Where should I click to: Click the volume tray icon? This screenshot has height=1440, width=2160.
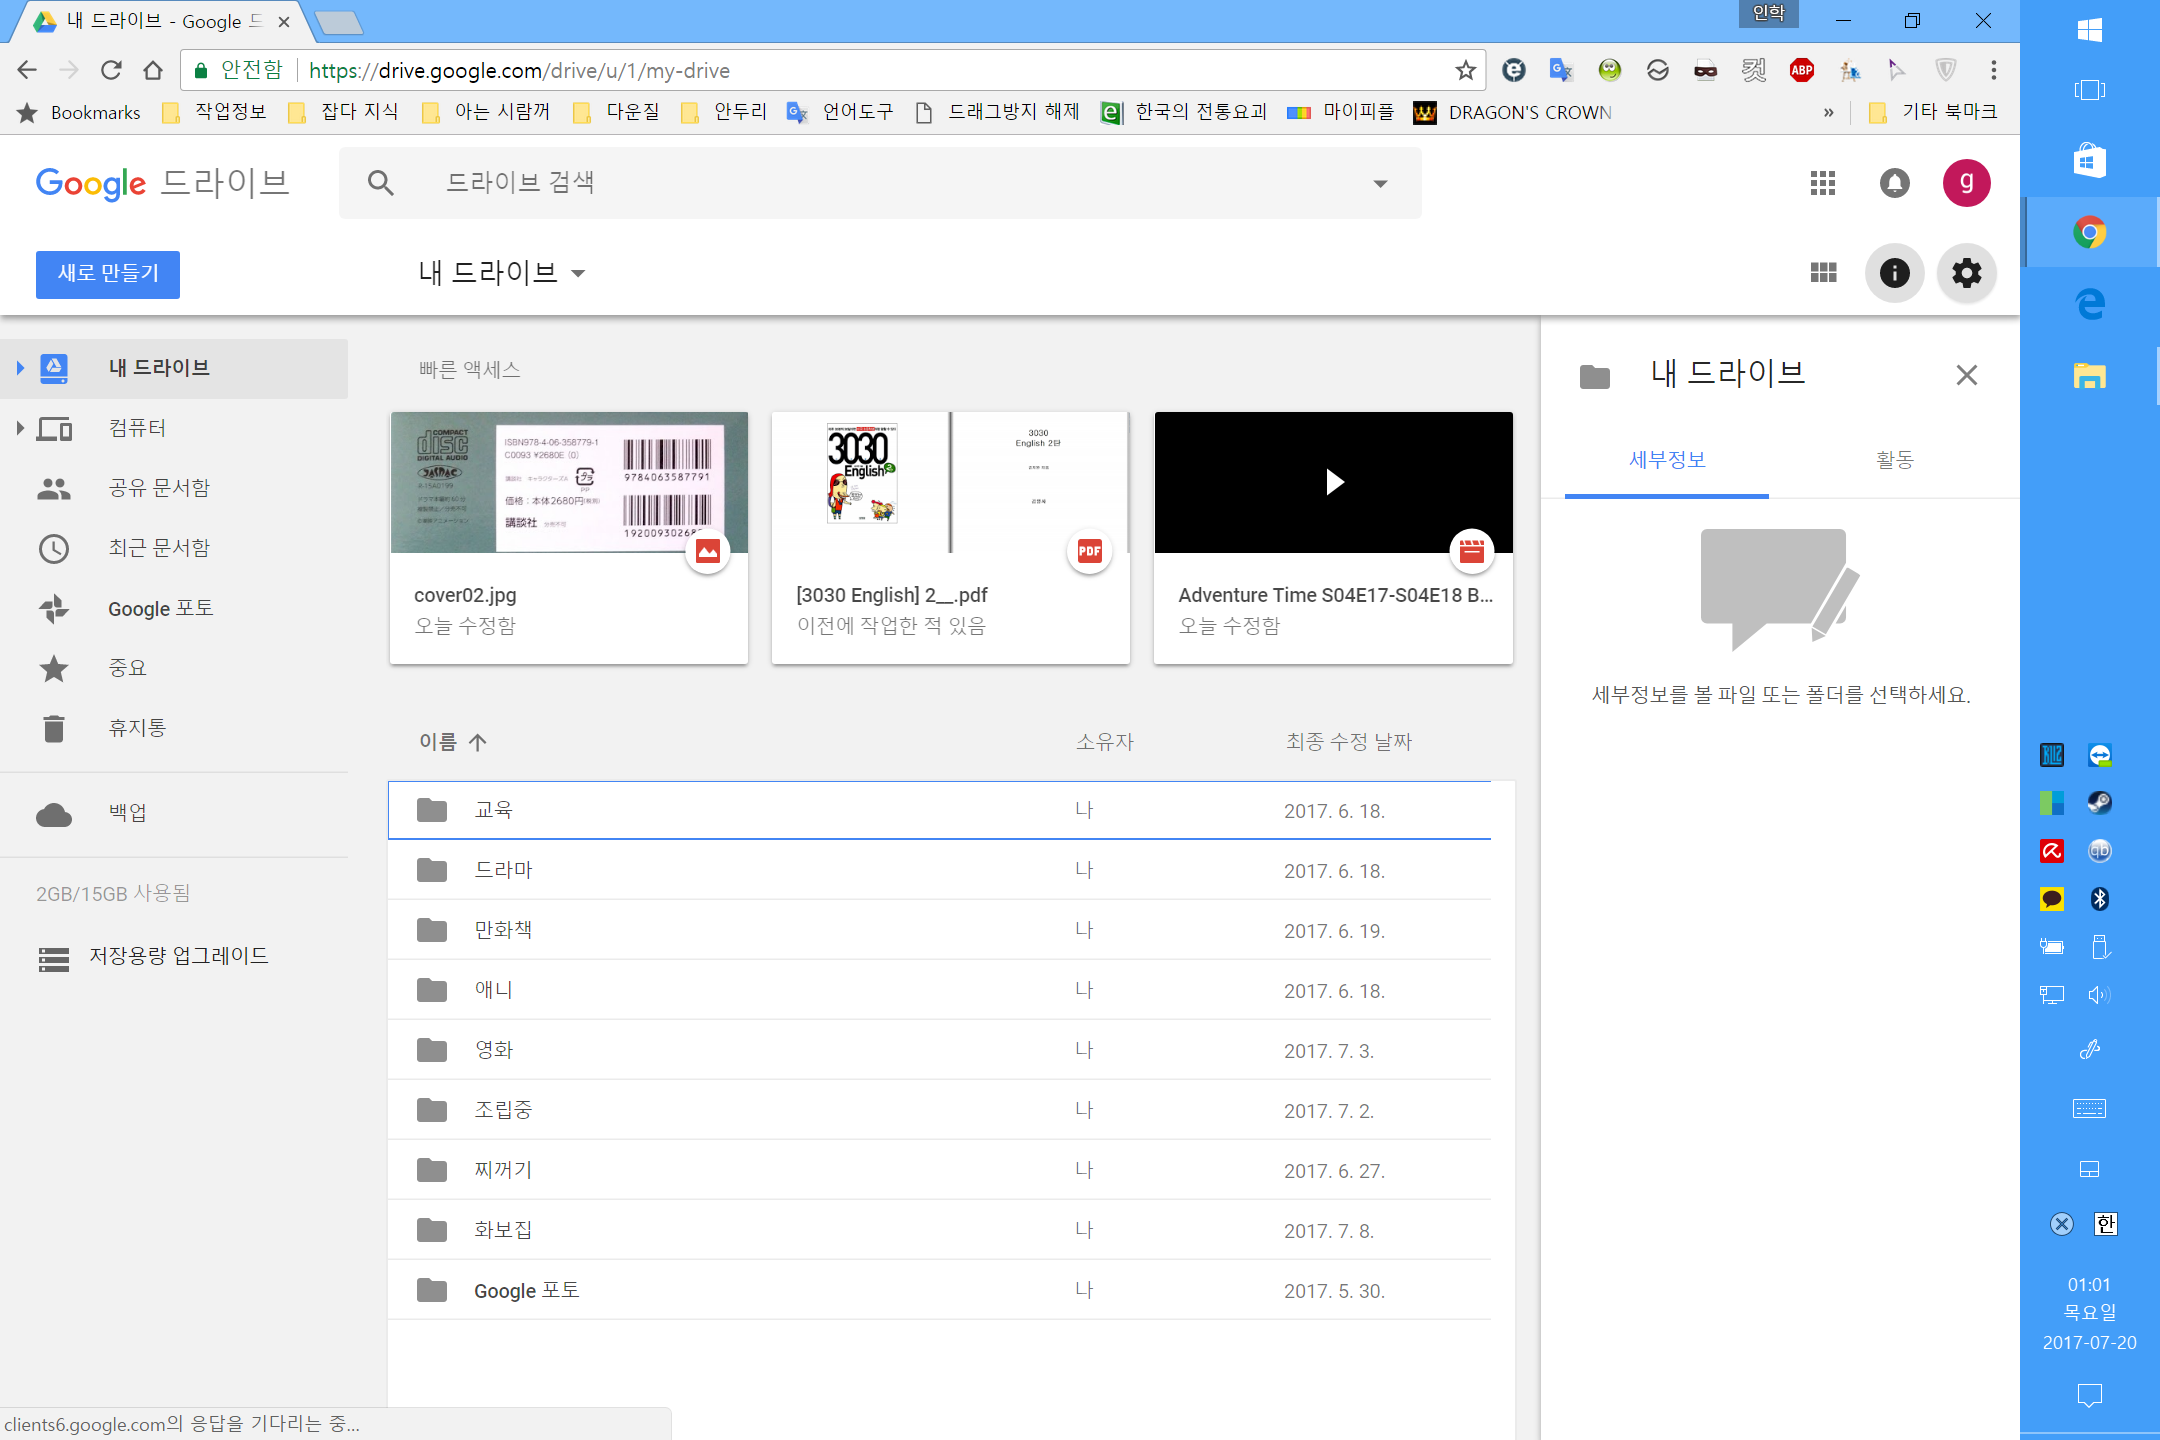tap(2099, 995)
